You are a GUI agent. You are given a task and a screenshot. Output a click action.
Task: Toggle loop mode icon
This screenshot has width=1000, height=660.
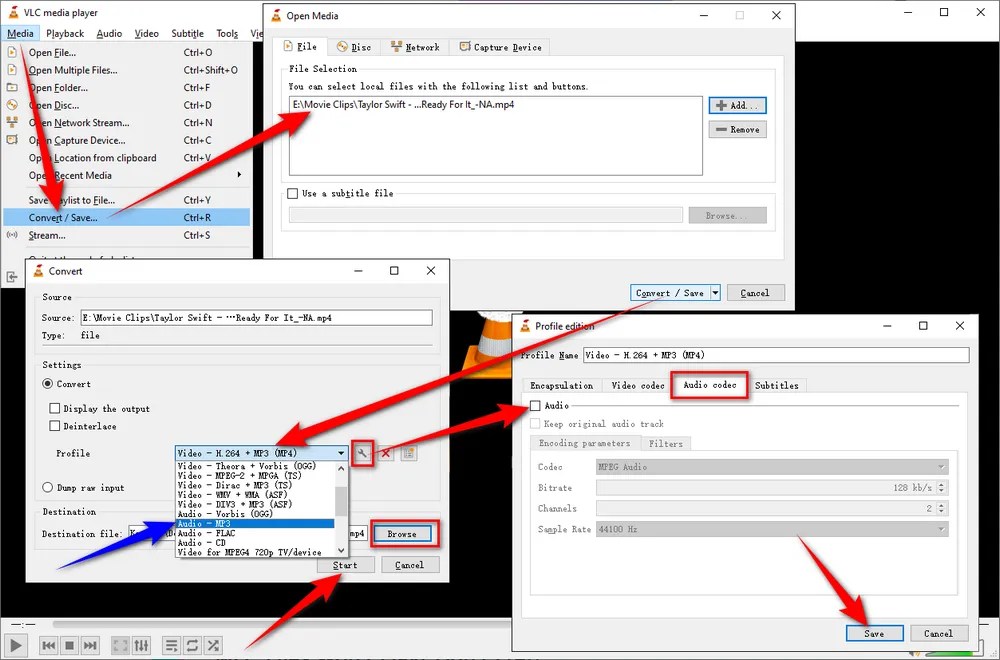(192, 645)
